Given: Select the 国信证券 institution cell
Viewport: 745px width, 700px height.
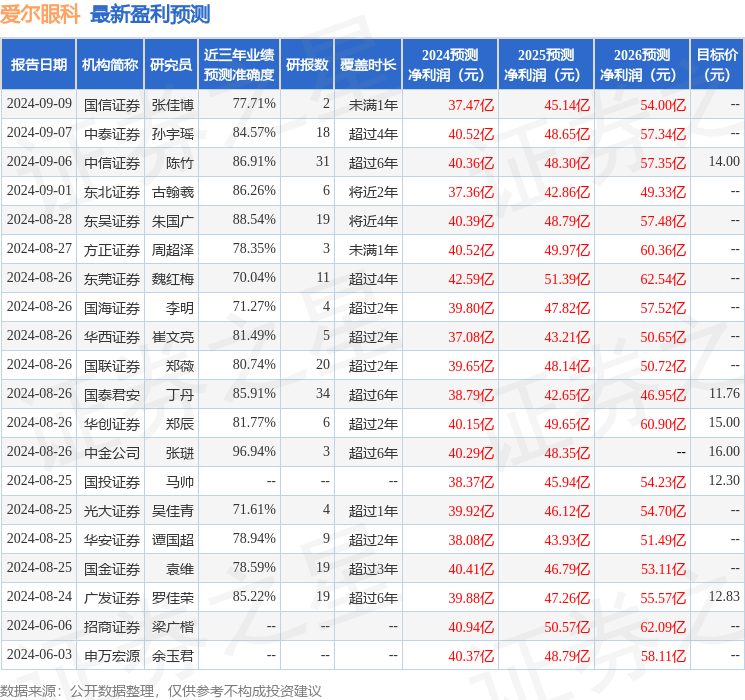Looking at the screenshot, I should 112,105.
